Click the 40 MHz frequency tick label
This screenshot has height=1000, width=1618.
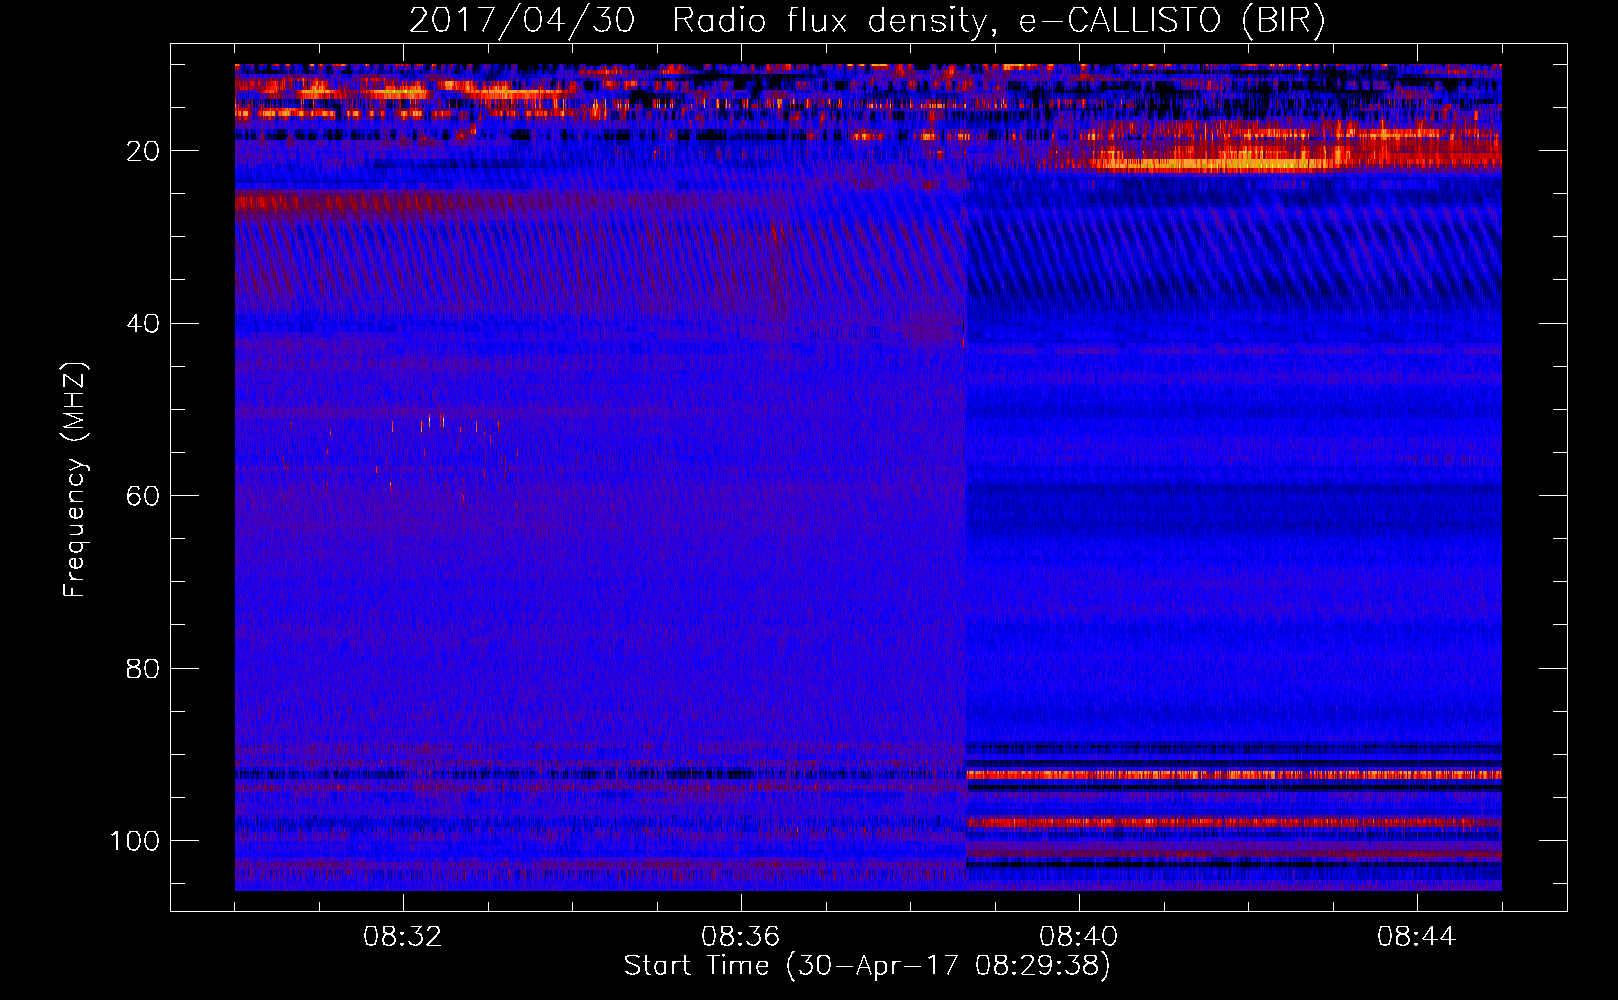(x=143, y=323)
